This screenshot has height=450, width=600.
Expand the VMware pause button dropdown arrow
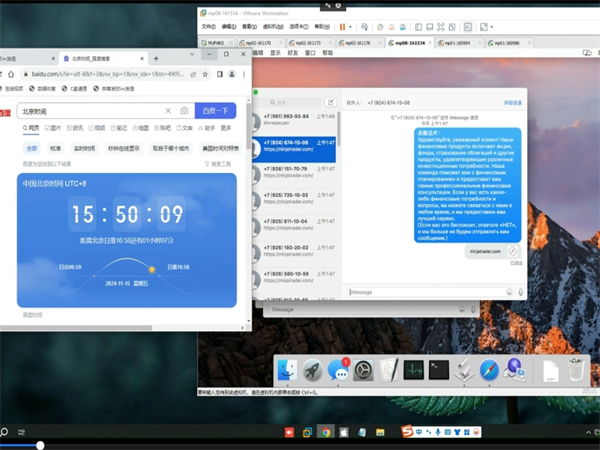point(352,27)
